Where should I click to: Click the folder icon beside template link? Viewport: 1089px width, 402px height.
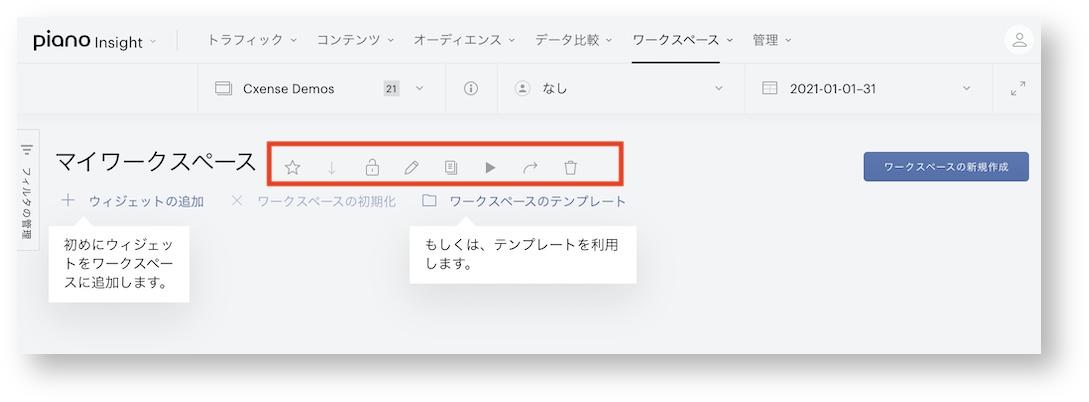point(429,201)
